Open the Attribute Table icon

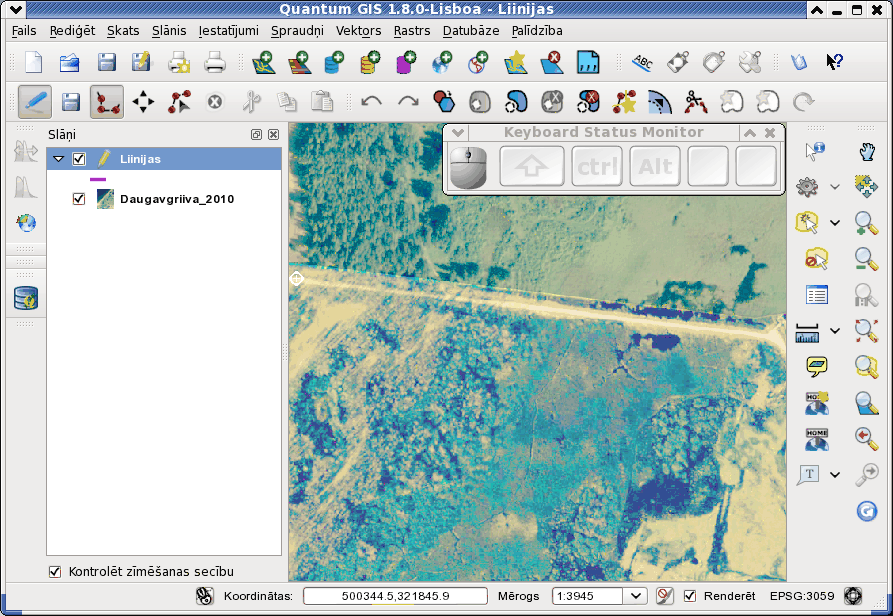816,295
